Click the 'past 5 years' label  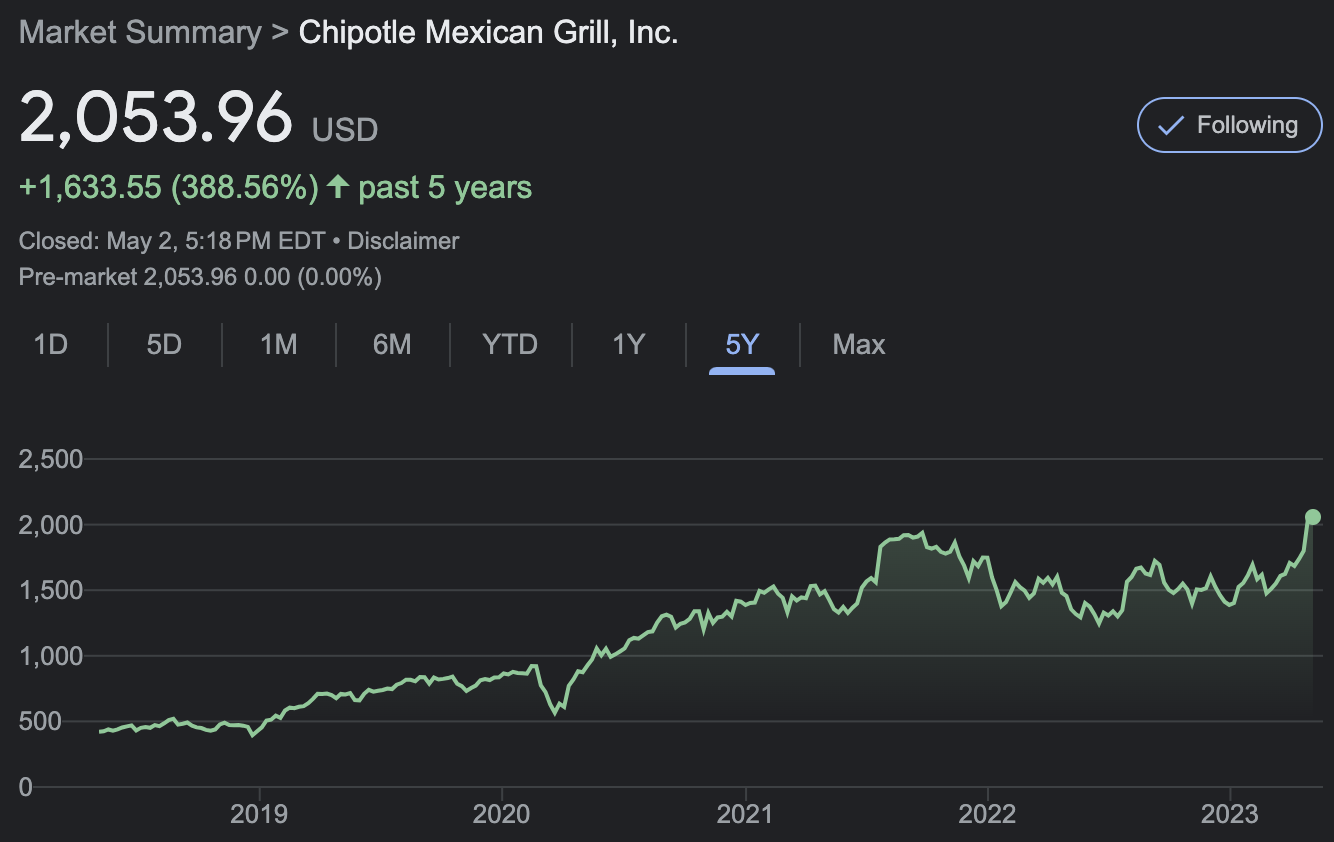pos(445,187)
